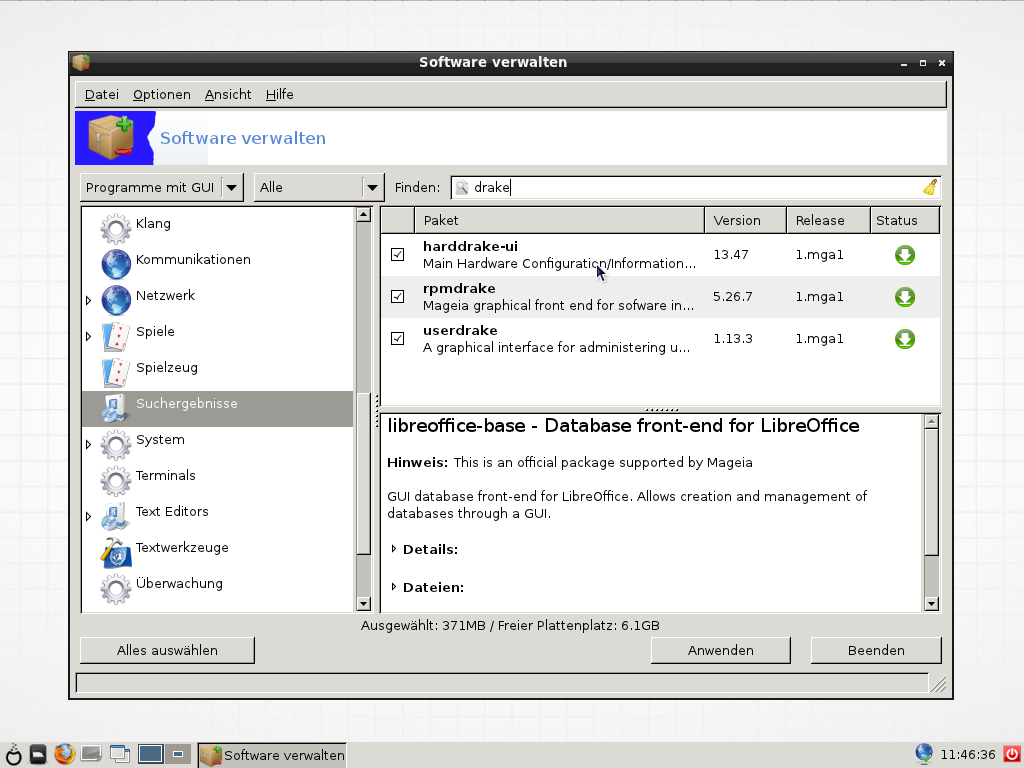Click the userdrake install status icon
1024x768 pixels.
904,339
